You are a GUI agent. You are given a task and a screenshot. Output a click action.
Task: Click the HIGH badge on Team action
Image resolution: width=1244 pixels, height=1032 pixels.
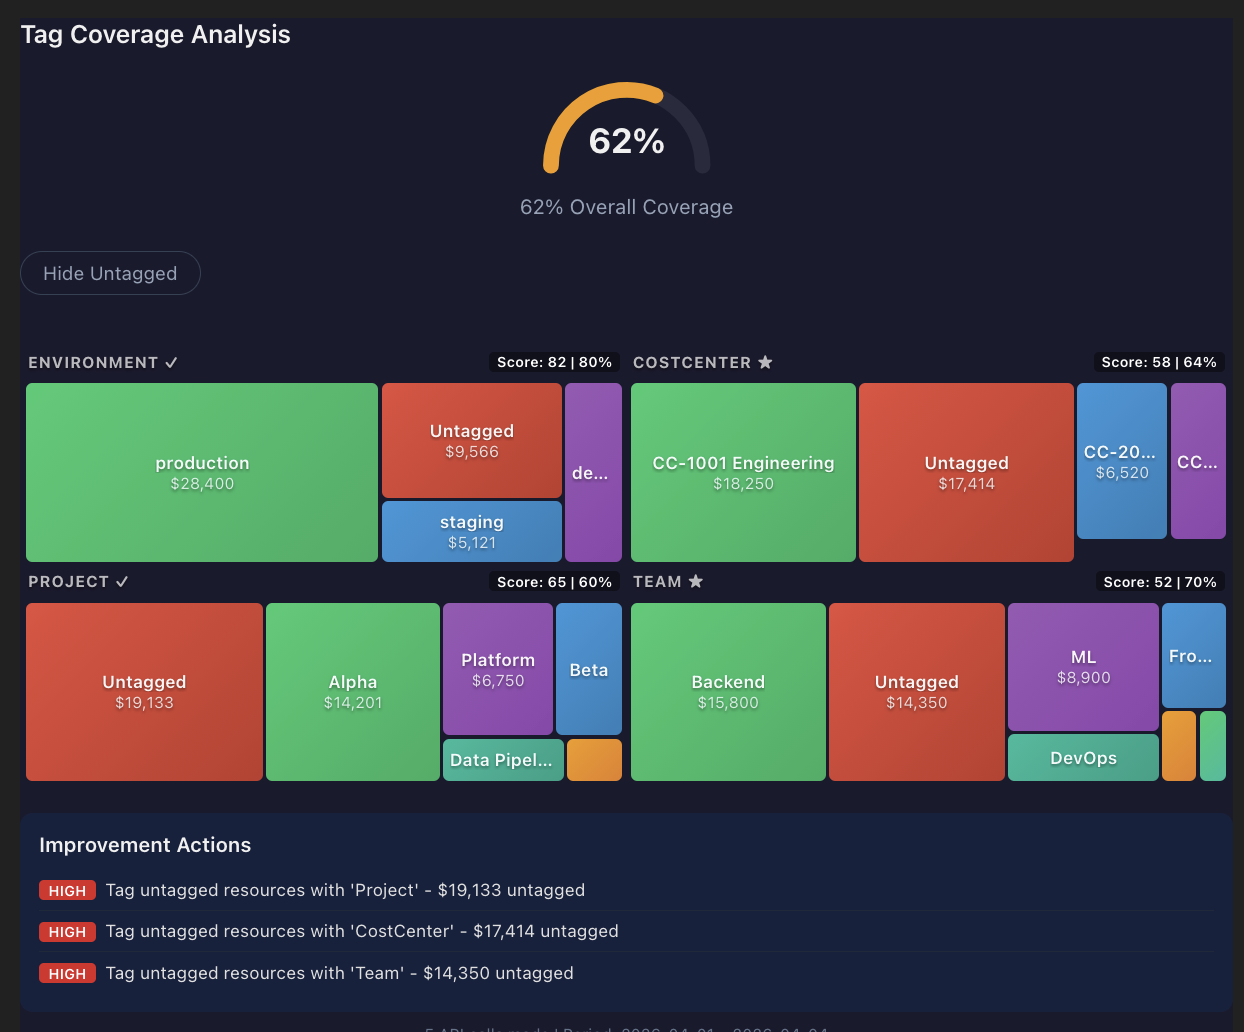pyautogui.click(x=67, y=973)
